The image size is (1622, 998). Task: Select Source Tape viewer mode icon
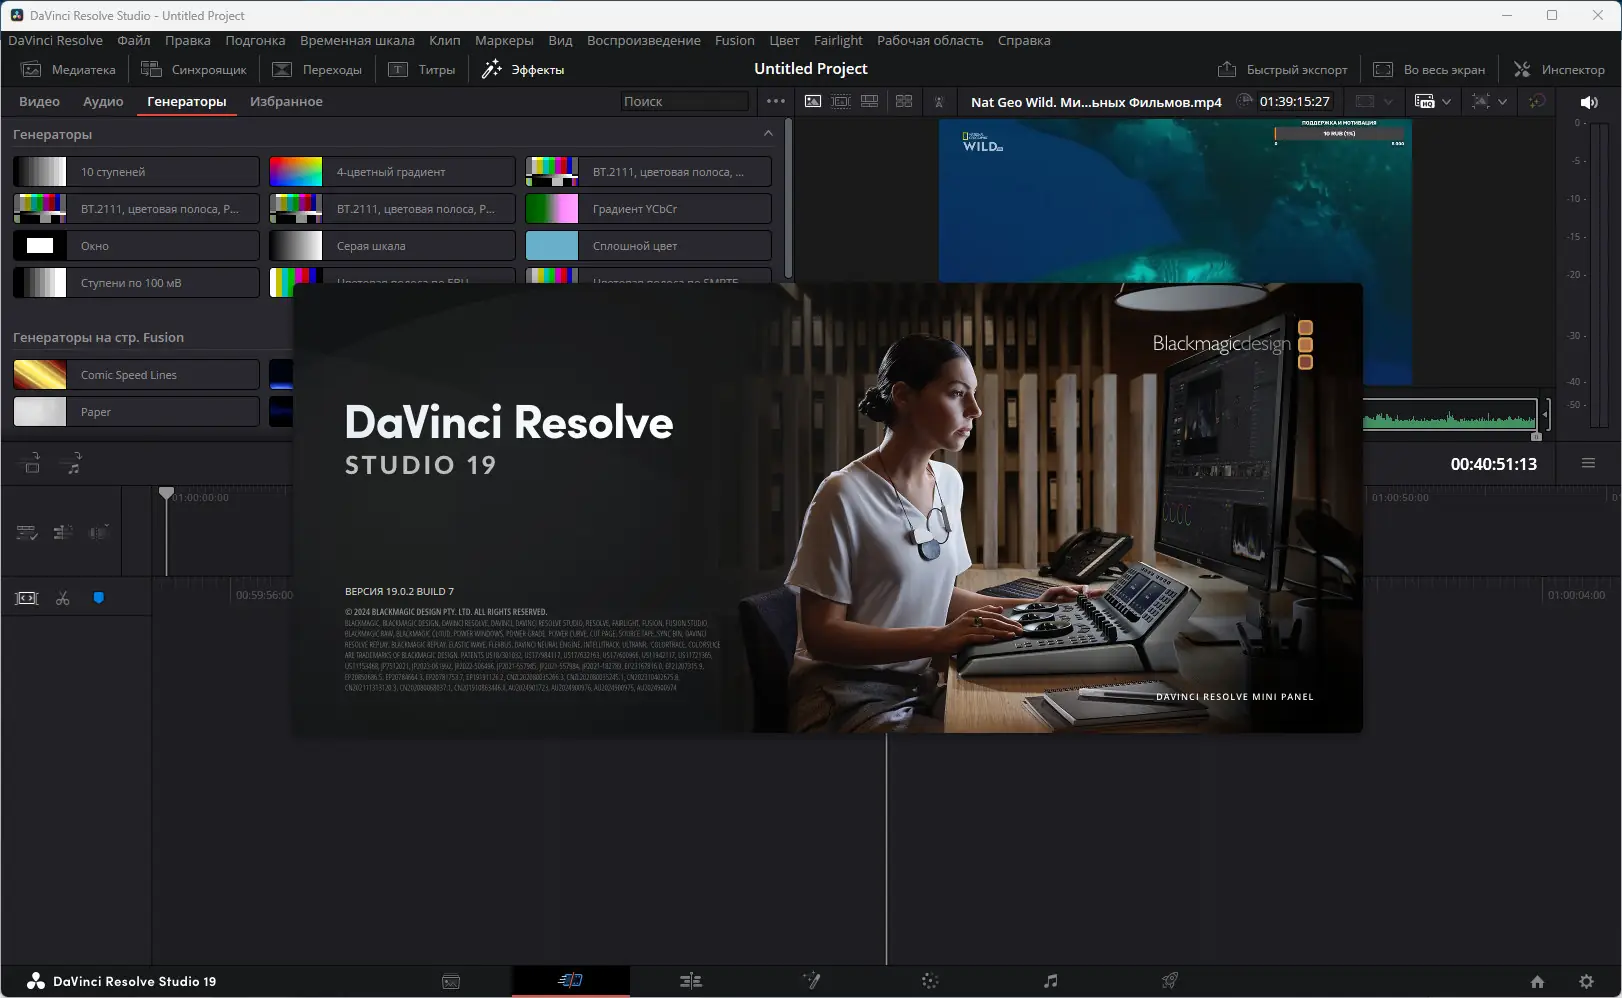(841, 101)
